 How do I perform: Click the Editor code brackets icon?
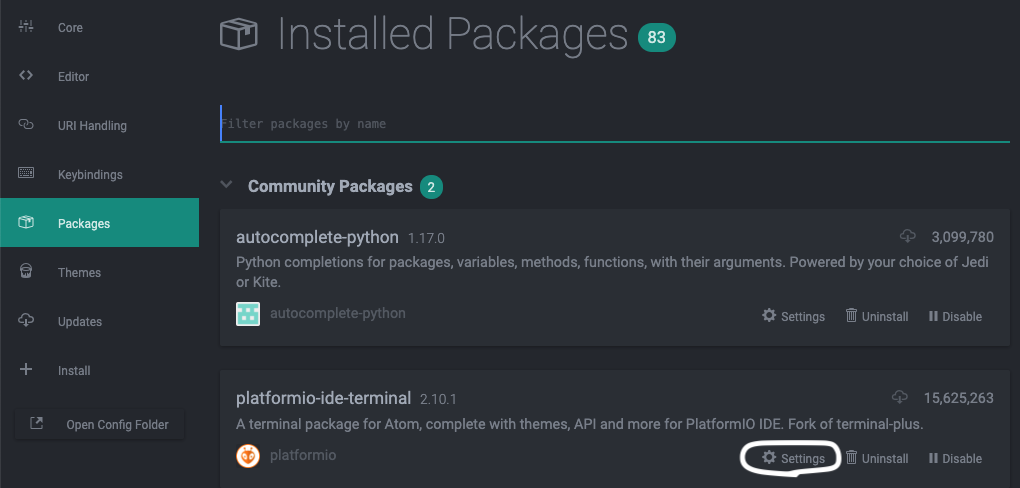(x=26, y=75)
